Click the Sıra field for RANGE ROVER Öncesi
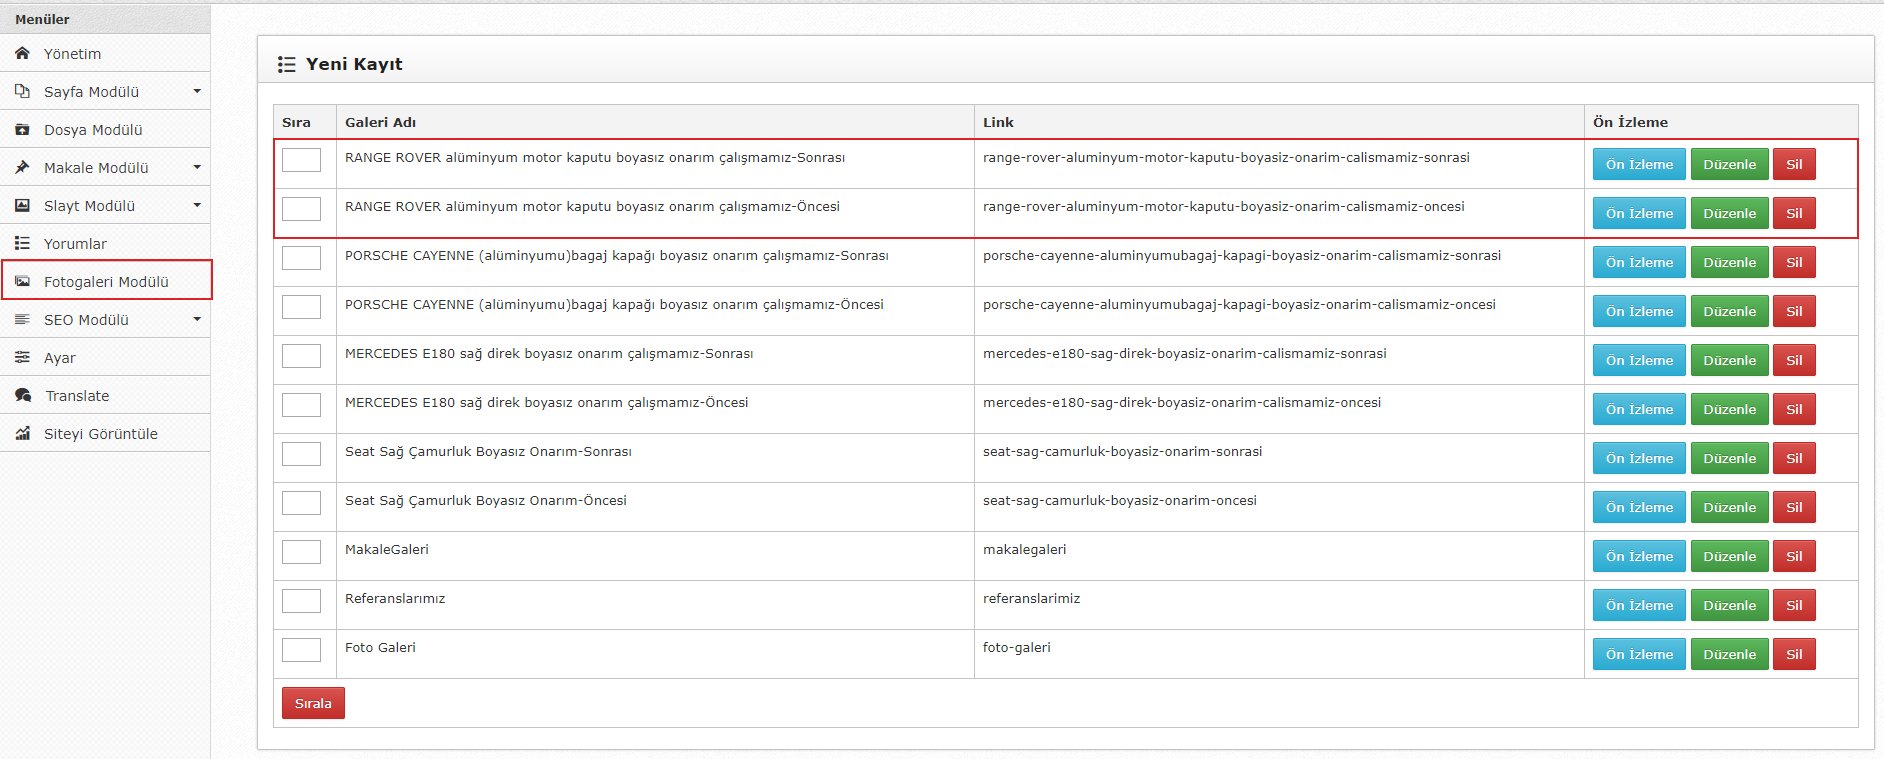 (x=301, y=209)
